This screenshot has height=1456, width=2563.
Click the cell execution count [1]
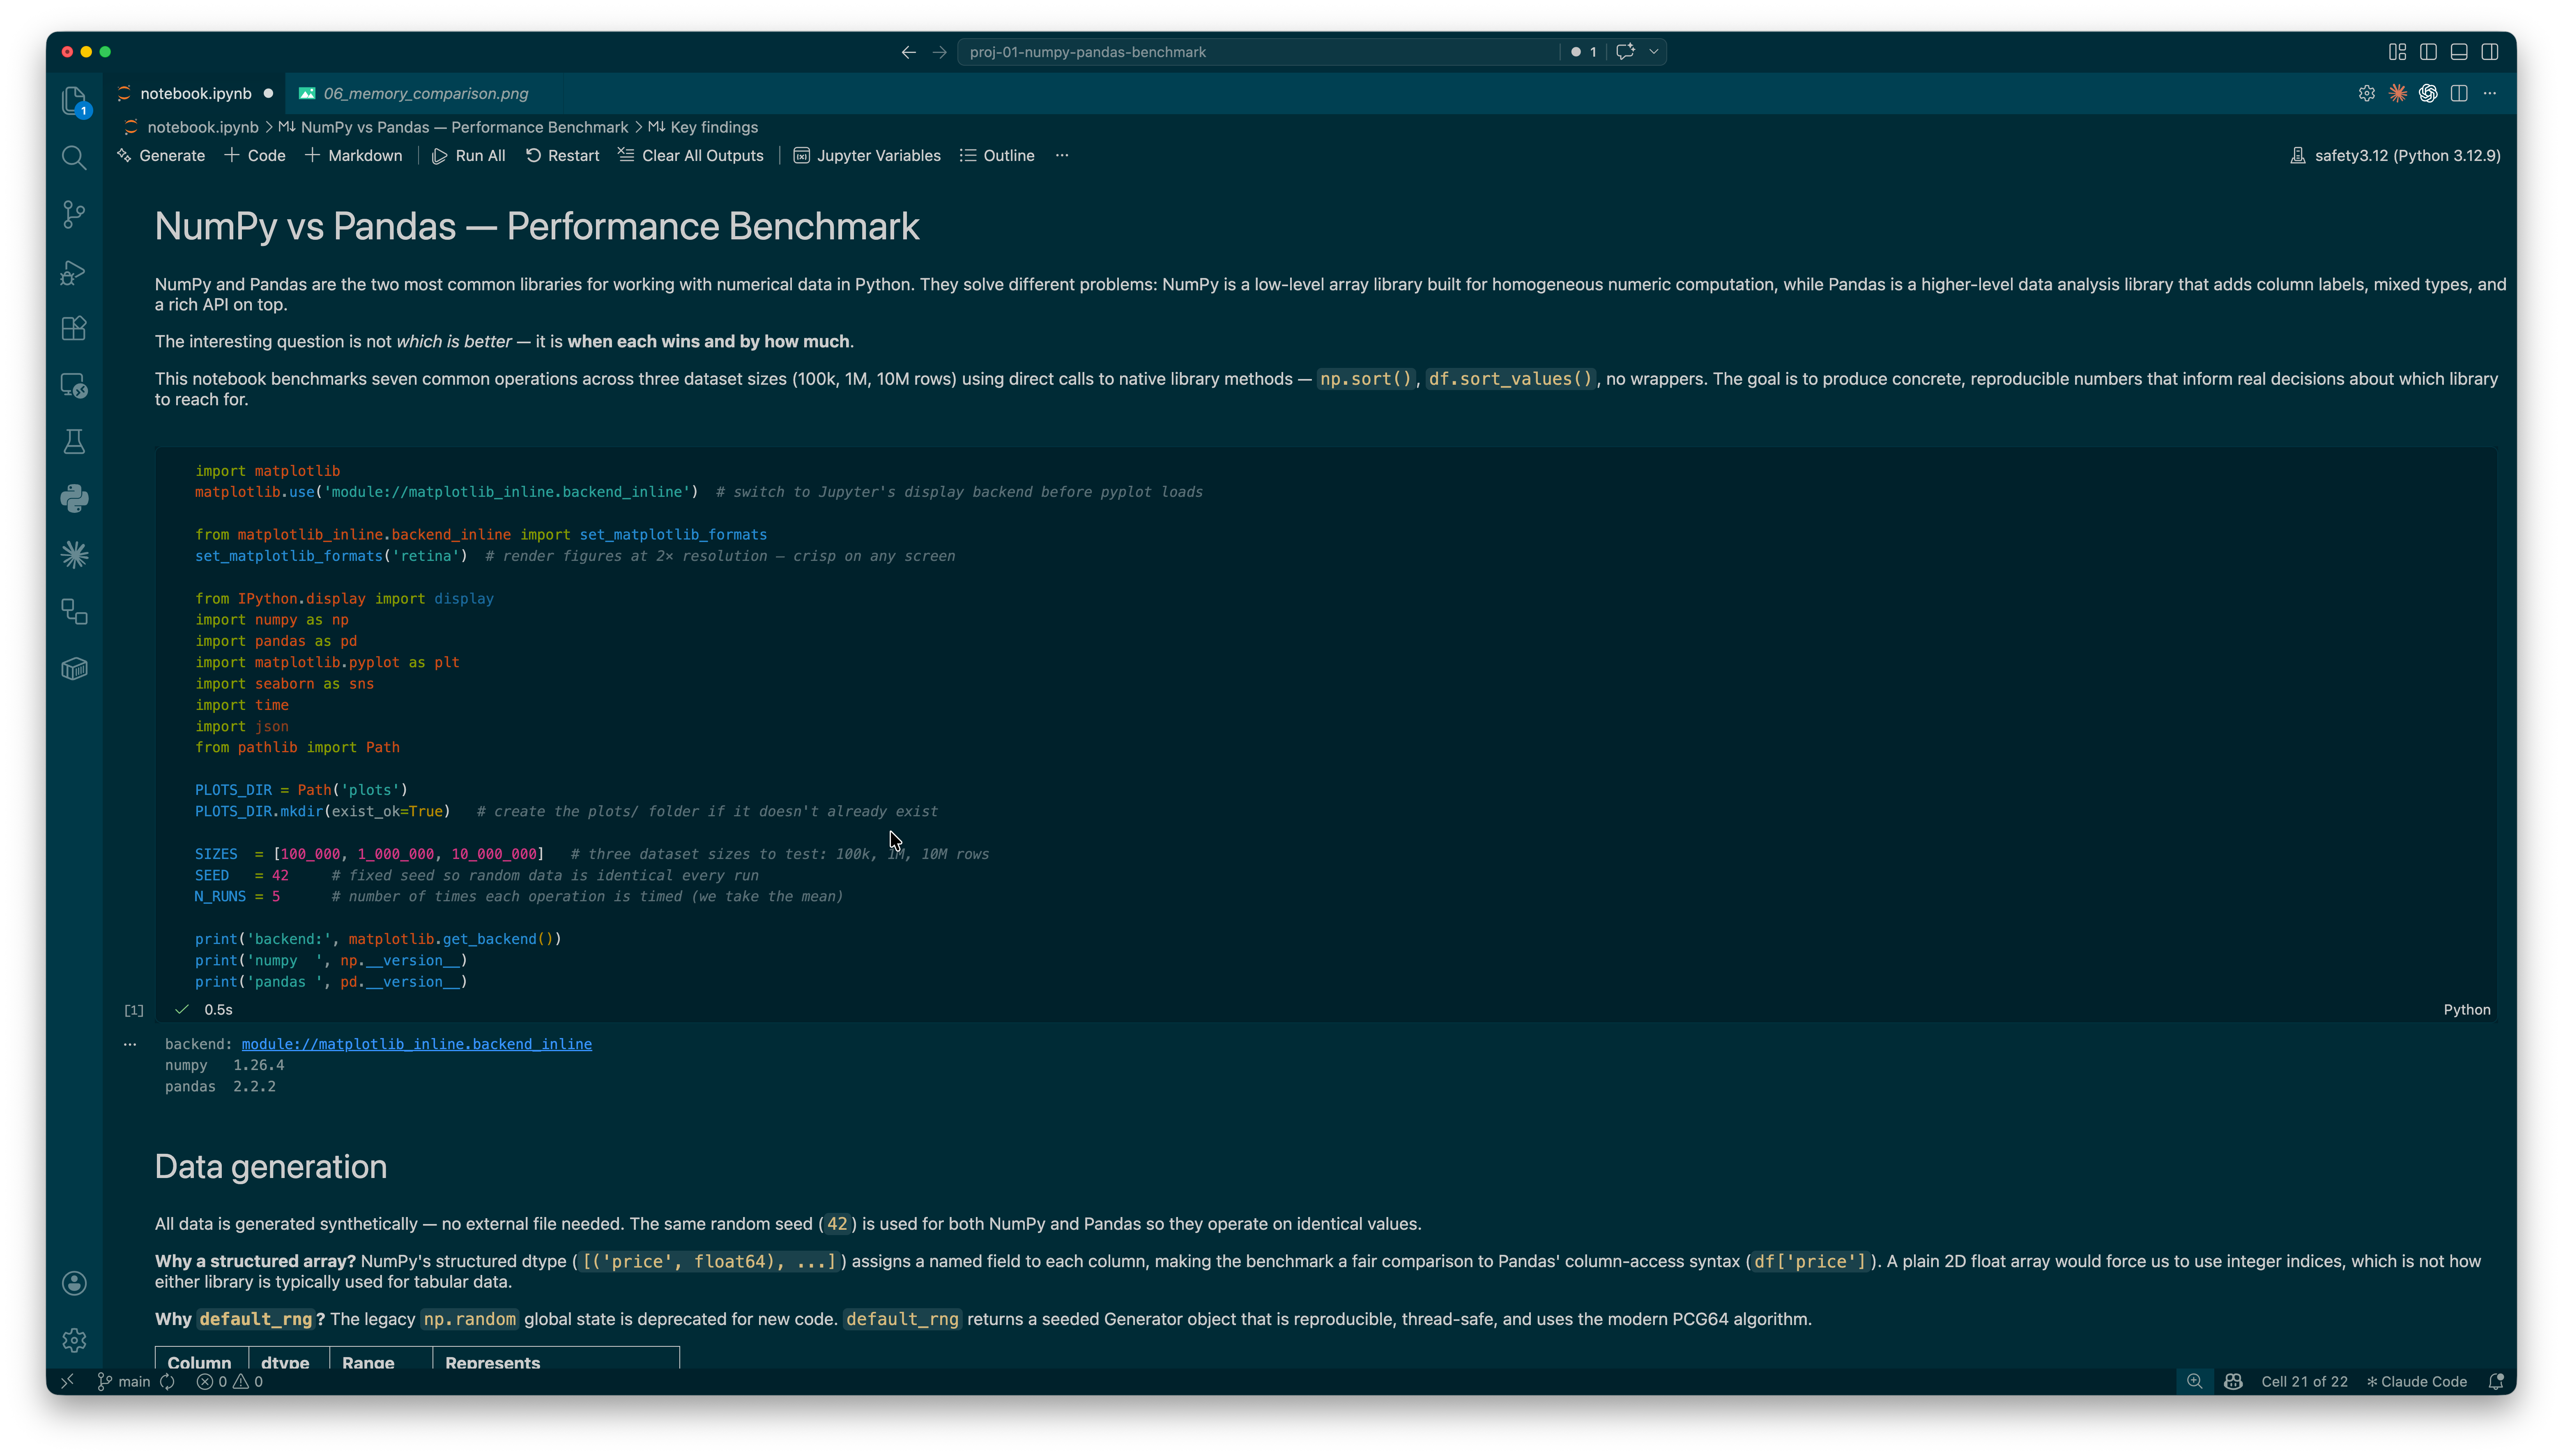[x=134, y=1010]
